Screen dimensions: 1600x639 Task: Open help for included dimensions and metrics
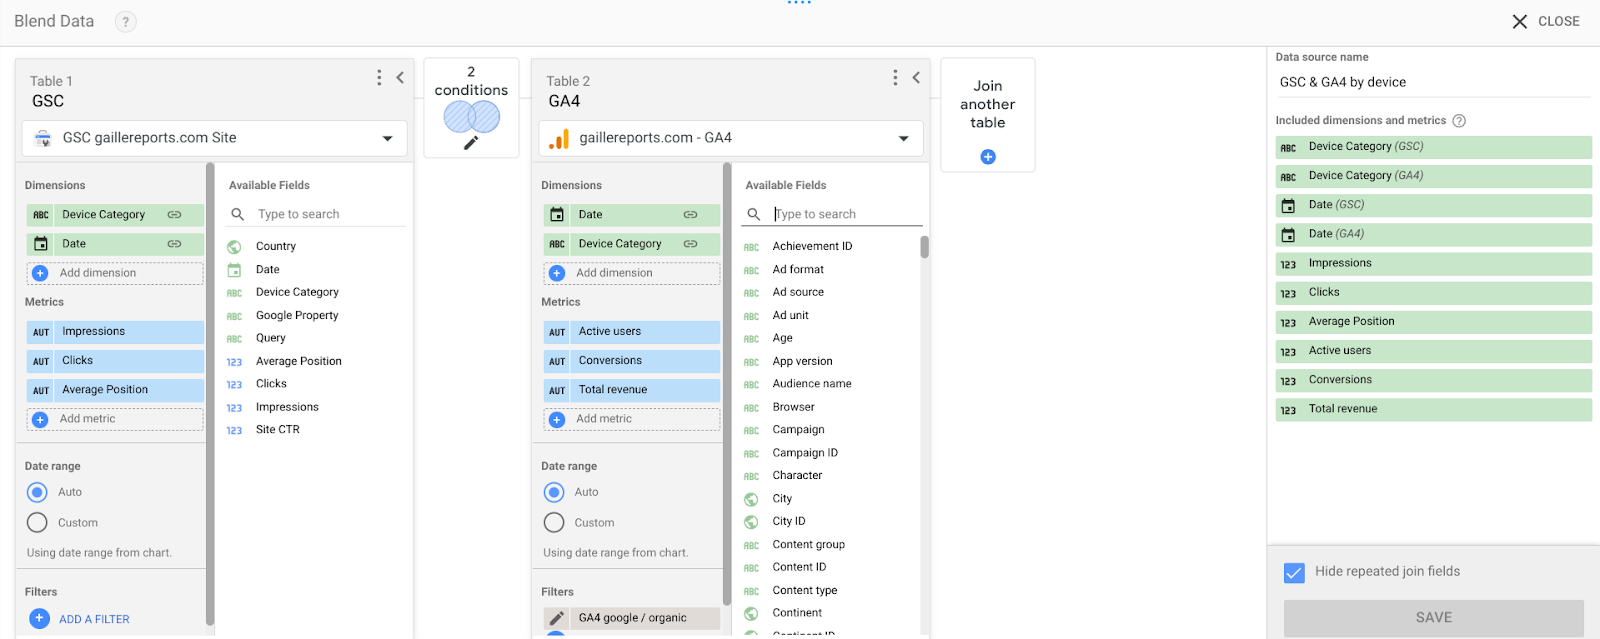(x=1459, y=121)
